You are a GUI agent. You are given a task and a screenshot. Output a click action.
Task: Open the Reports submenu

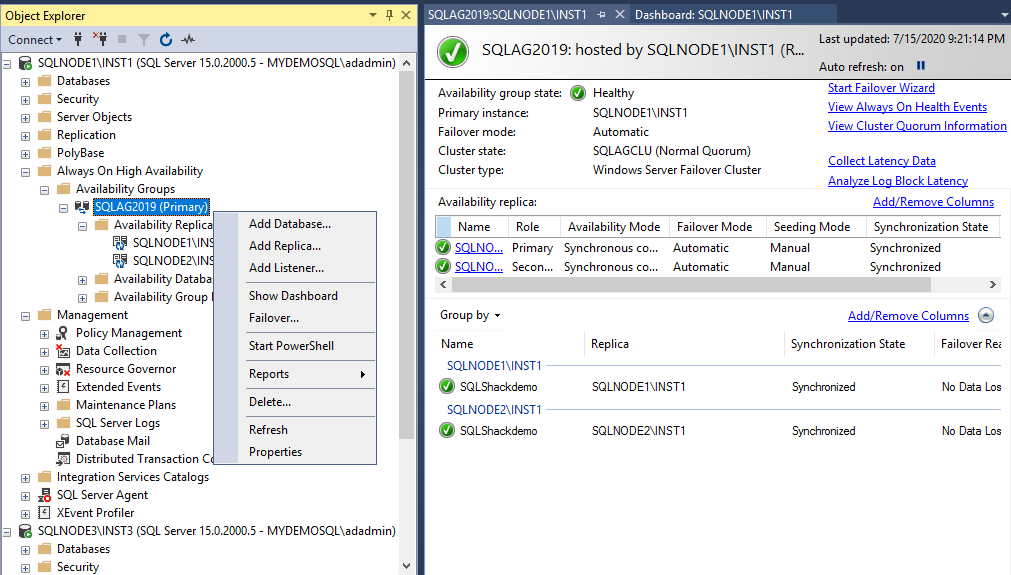[295, 374]
